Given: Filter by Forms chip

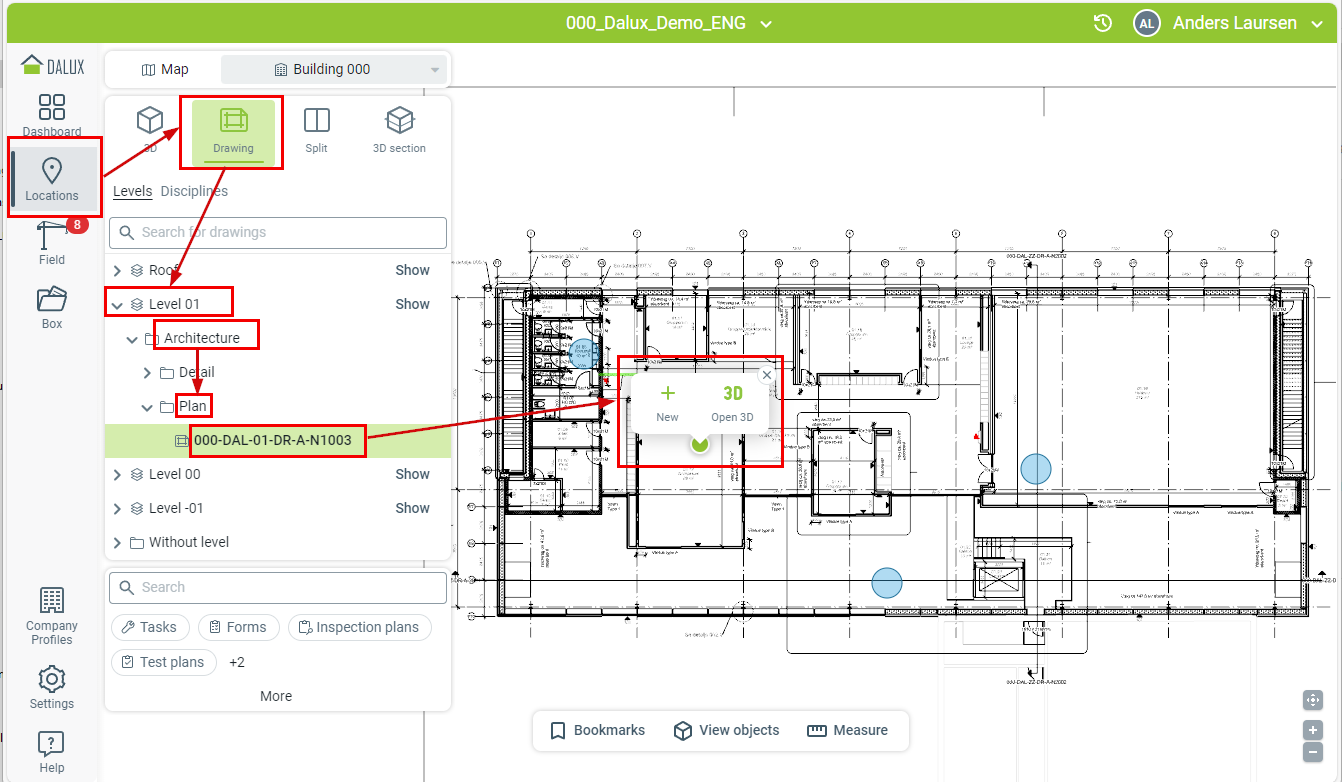Looking at the screenshot, I should (238, 627).
